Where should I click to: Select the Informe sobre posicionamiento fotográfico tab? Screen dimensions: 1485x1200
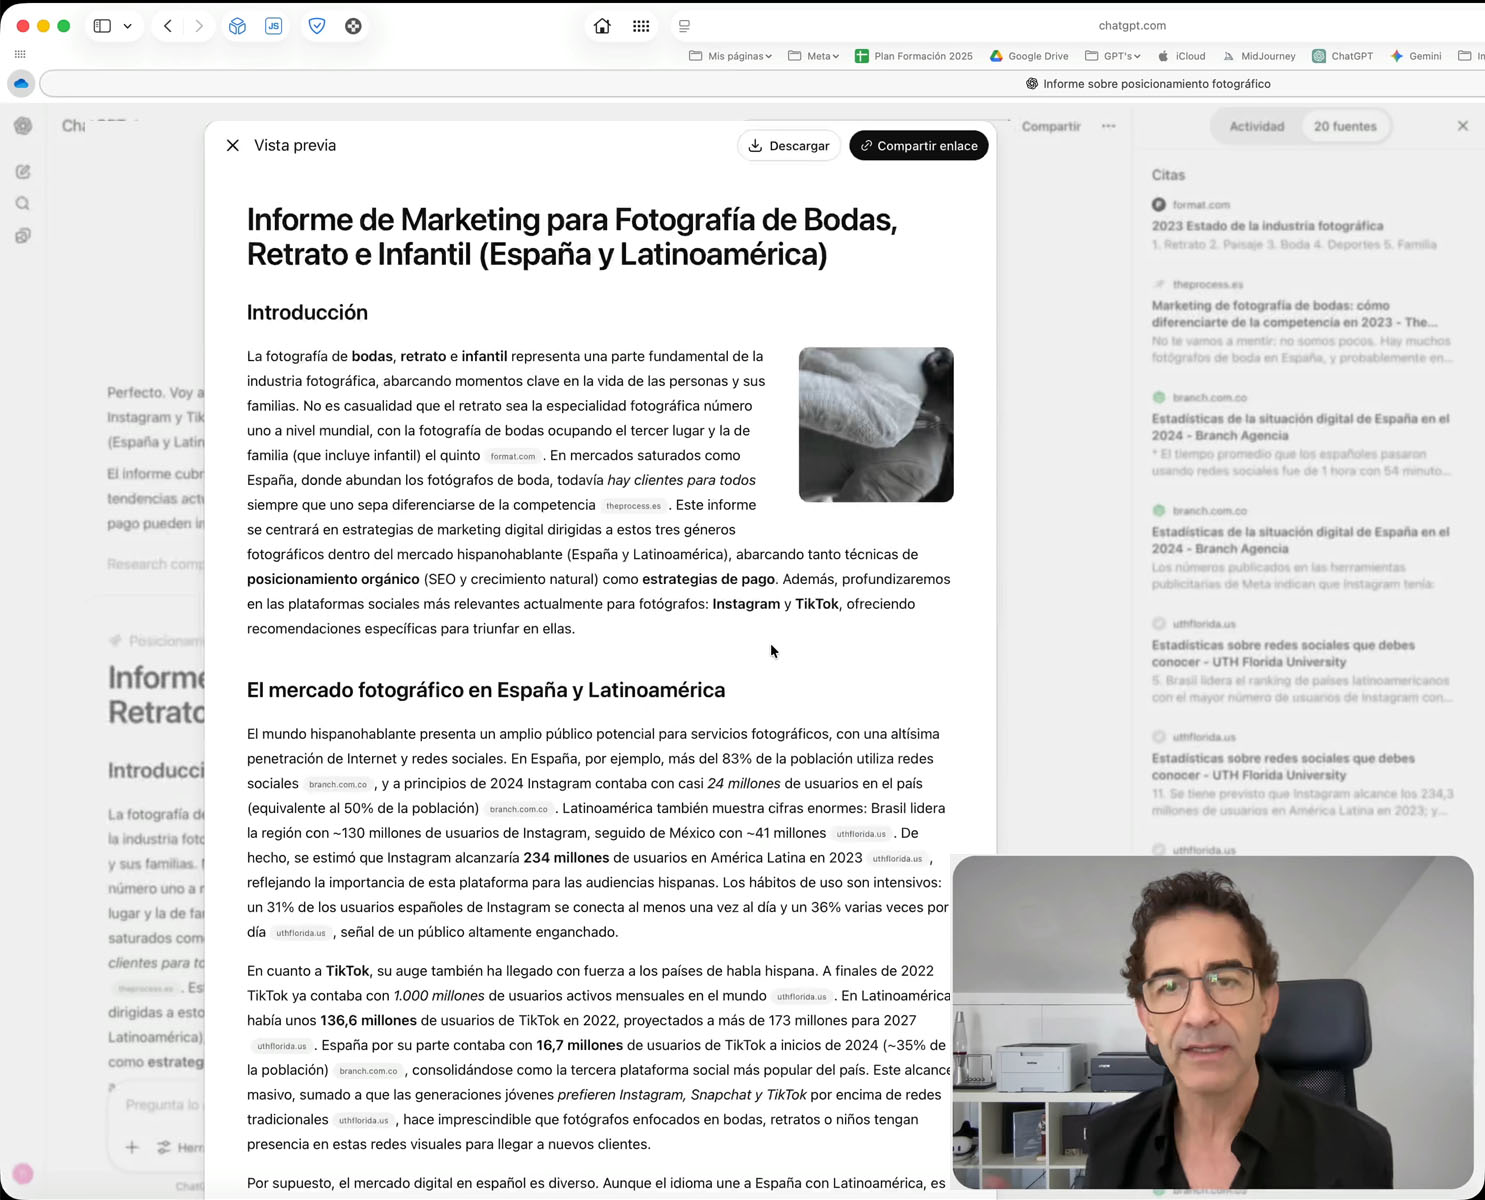point(1147,84)
